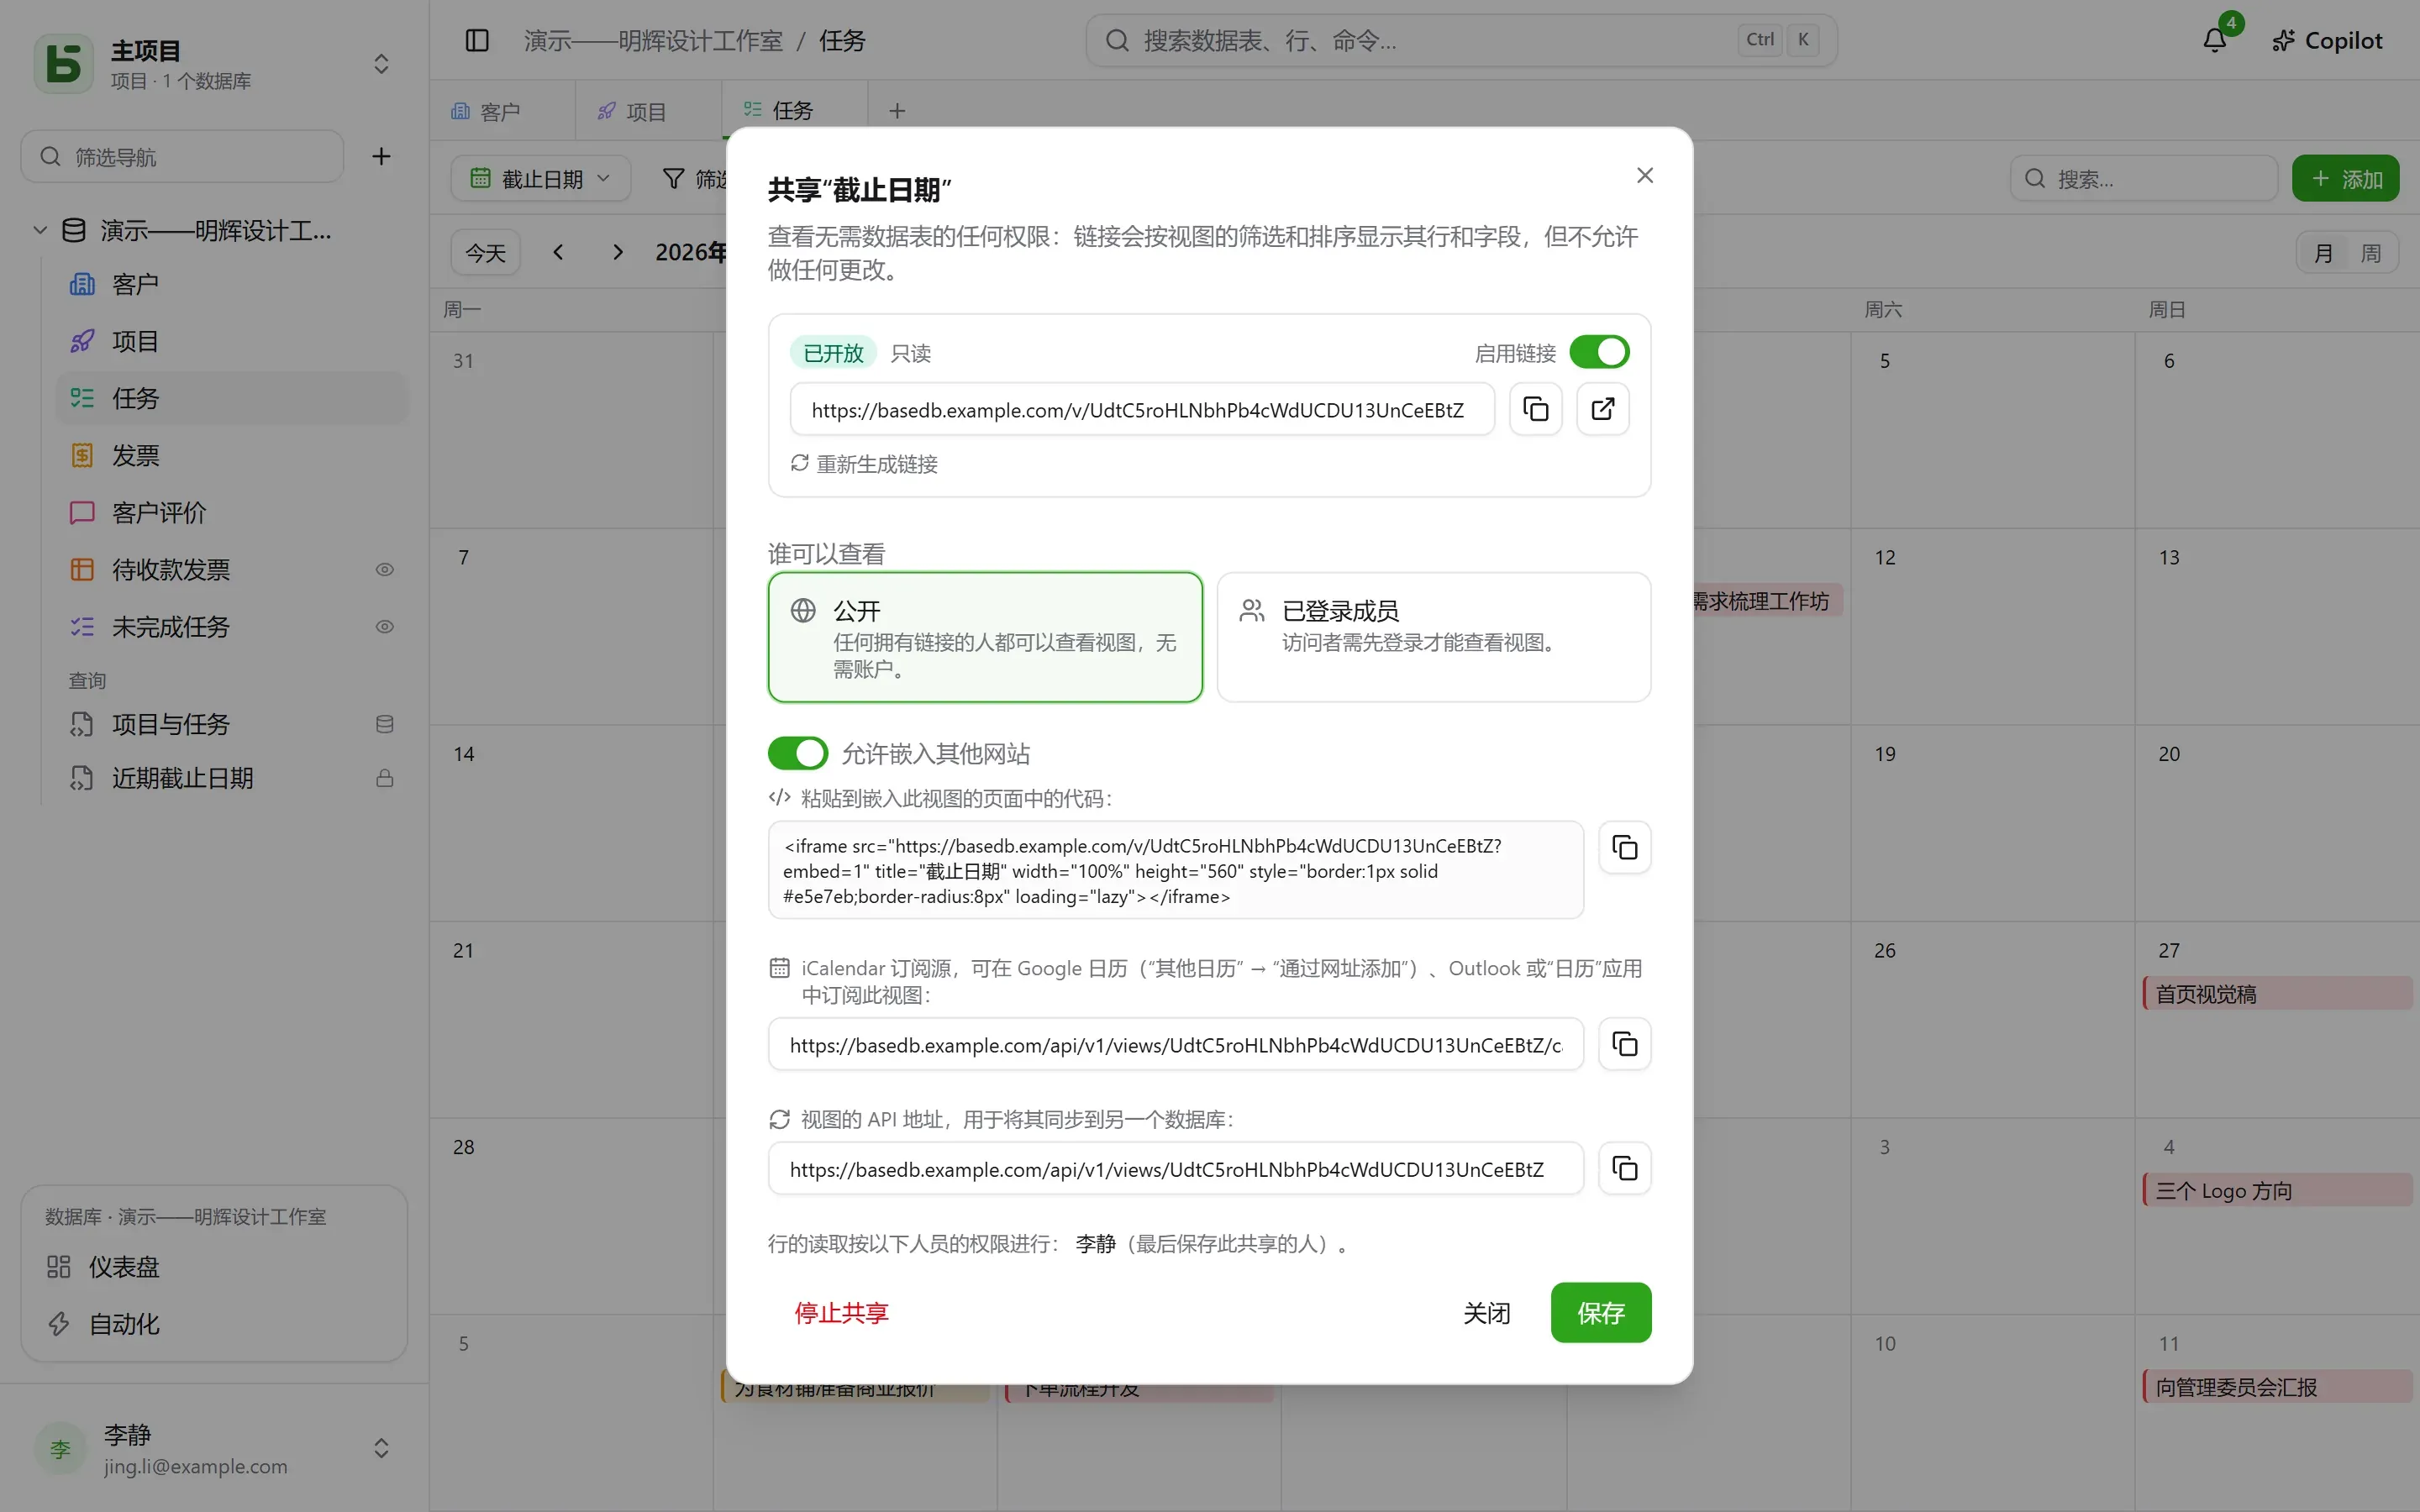Toggle the sidebar panel icon
Image resolution: width=2420 pixels, height=1512 pixels.
[477, 41]
